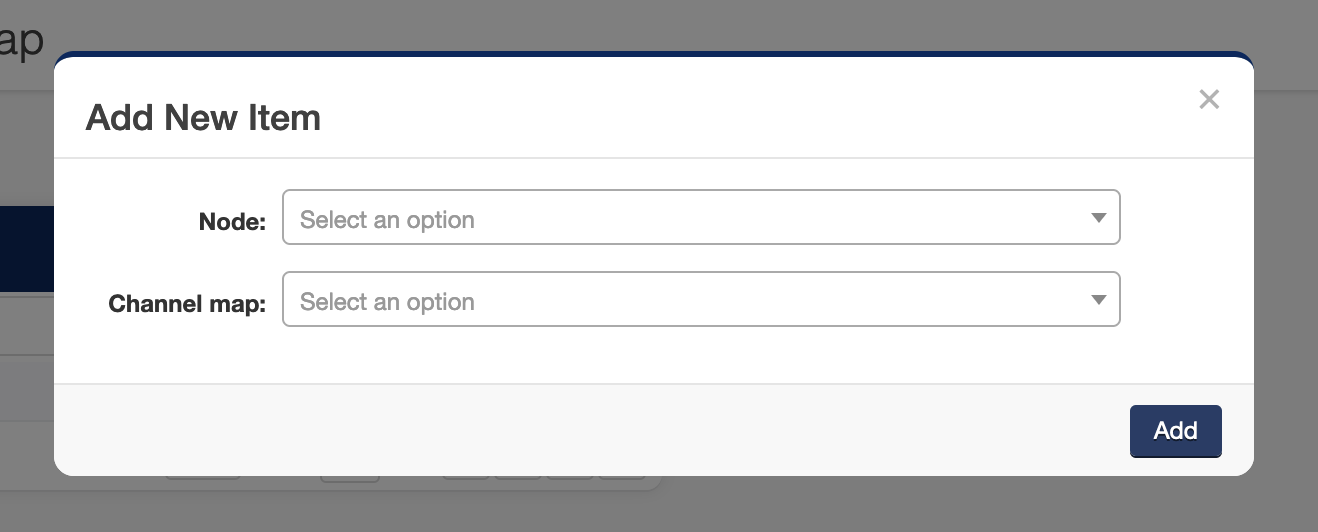Dismiss the modal with the X icon
Viewport: 1318px width, 532px height.
1209,99
